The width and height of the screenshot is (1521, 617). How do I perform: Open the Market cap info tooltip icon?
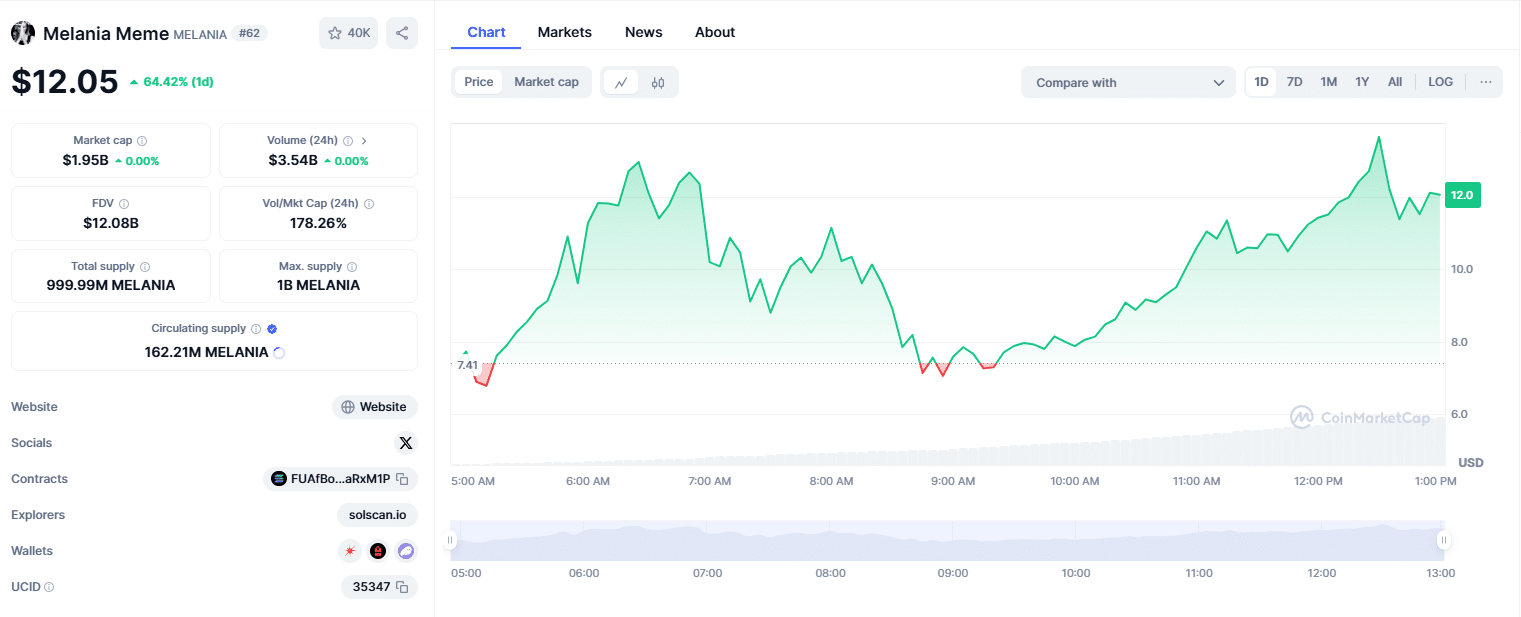[x=142, y=141]
